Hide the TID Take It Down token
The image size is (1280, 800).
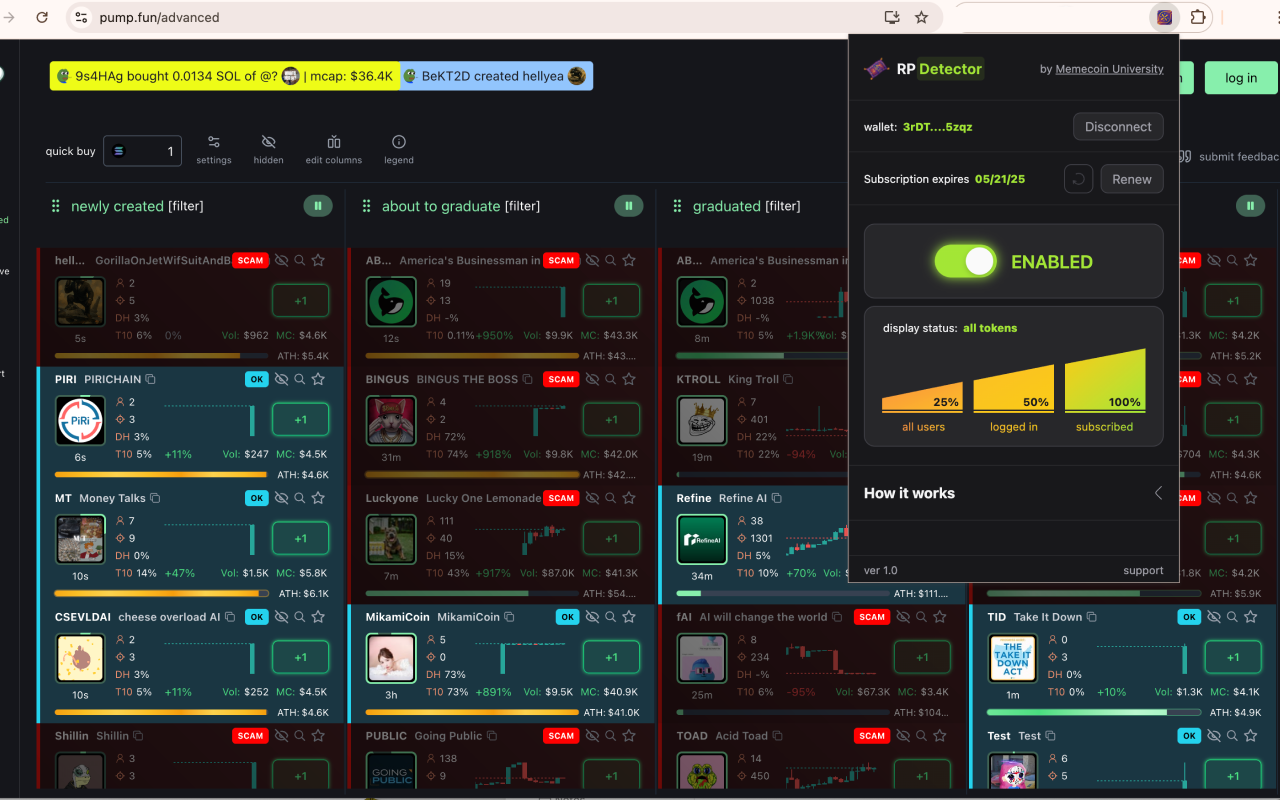pos(1214,617)
